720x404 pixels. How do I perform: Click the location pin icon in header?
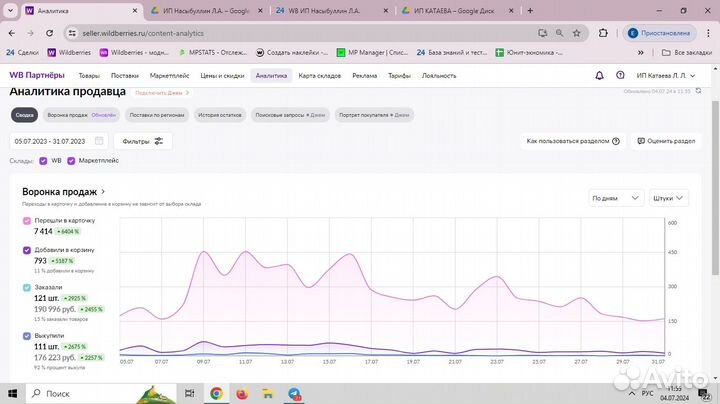[x=620, y=75]
